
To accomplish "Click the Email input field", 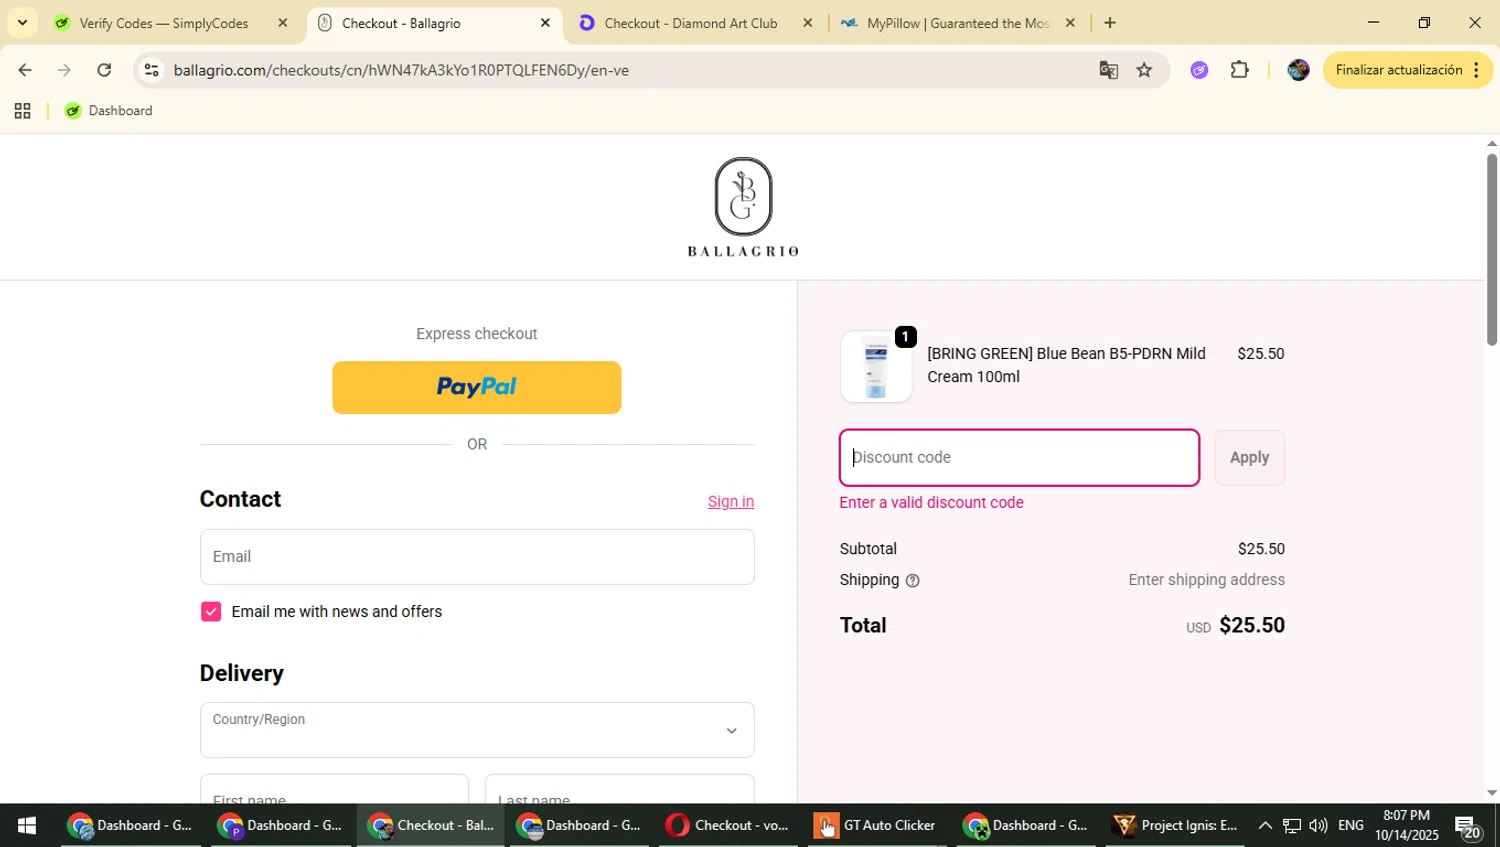I will [477, 557].
